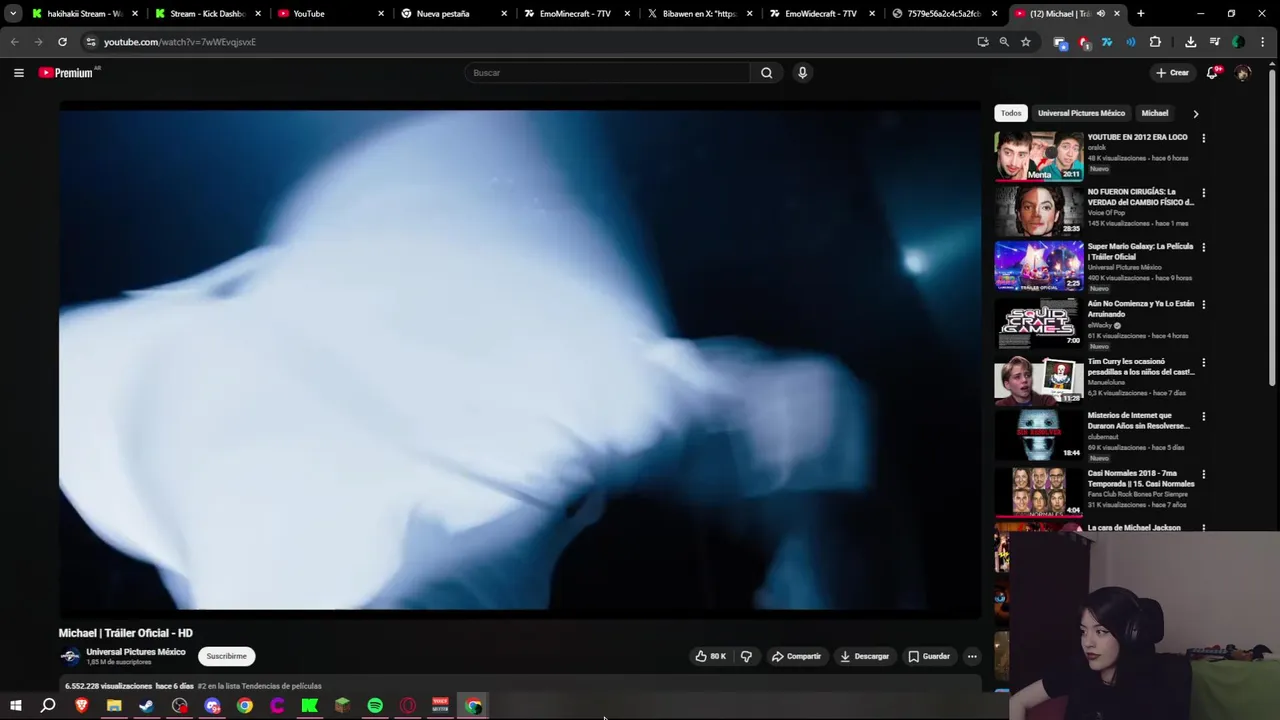
Task: Open Brave browser from the taskbar
Action: (x=81, y=706)
